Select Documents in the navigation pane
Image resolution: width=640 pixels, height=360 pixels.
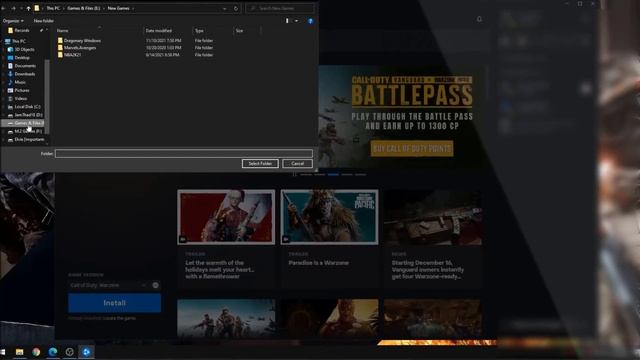point(25,66)
